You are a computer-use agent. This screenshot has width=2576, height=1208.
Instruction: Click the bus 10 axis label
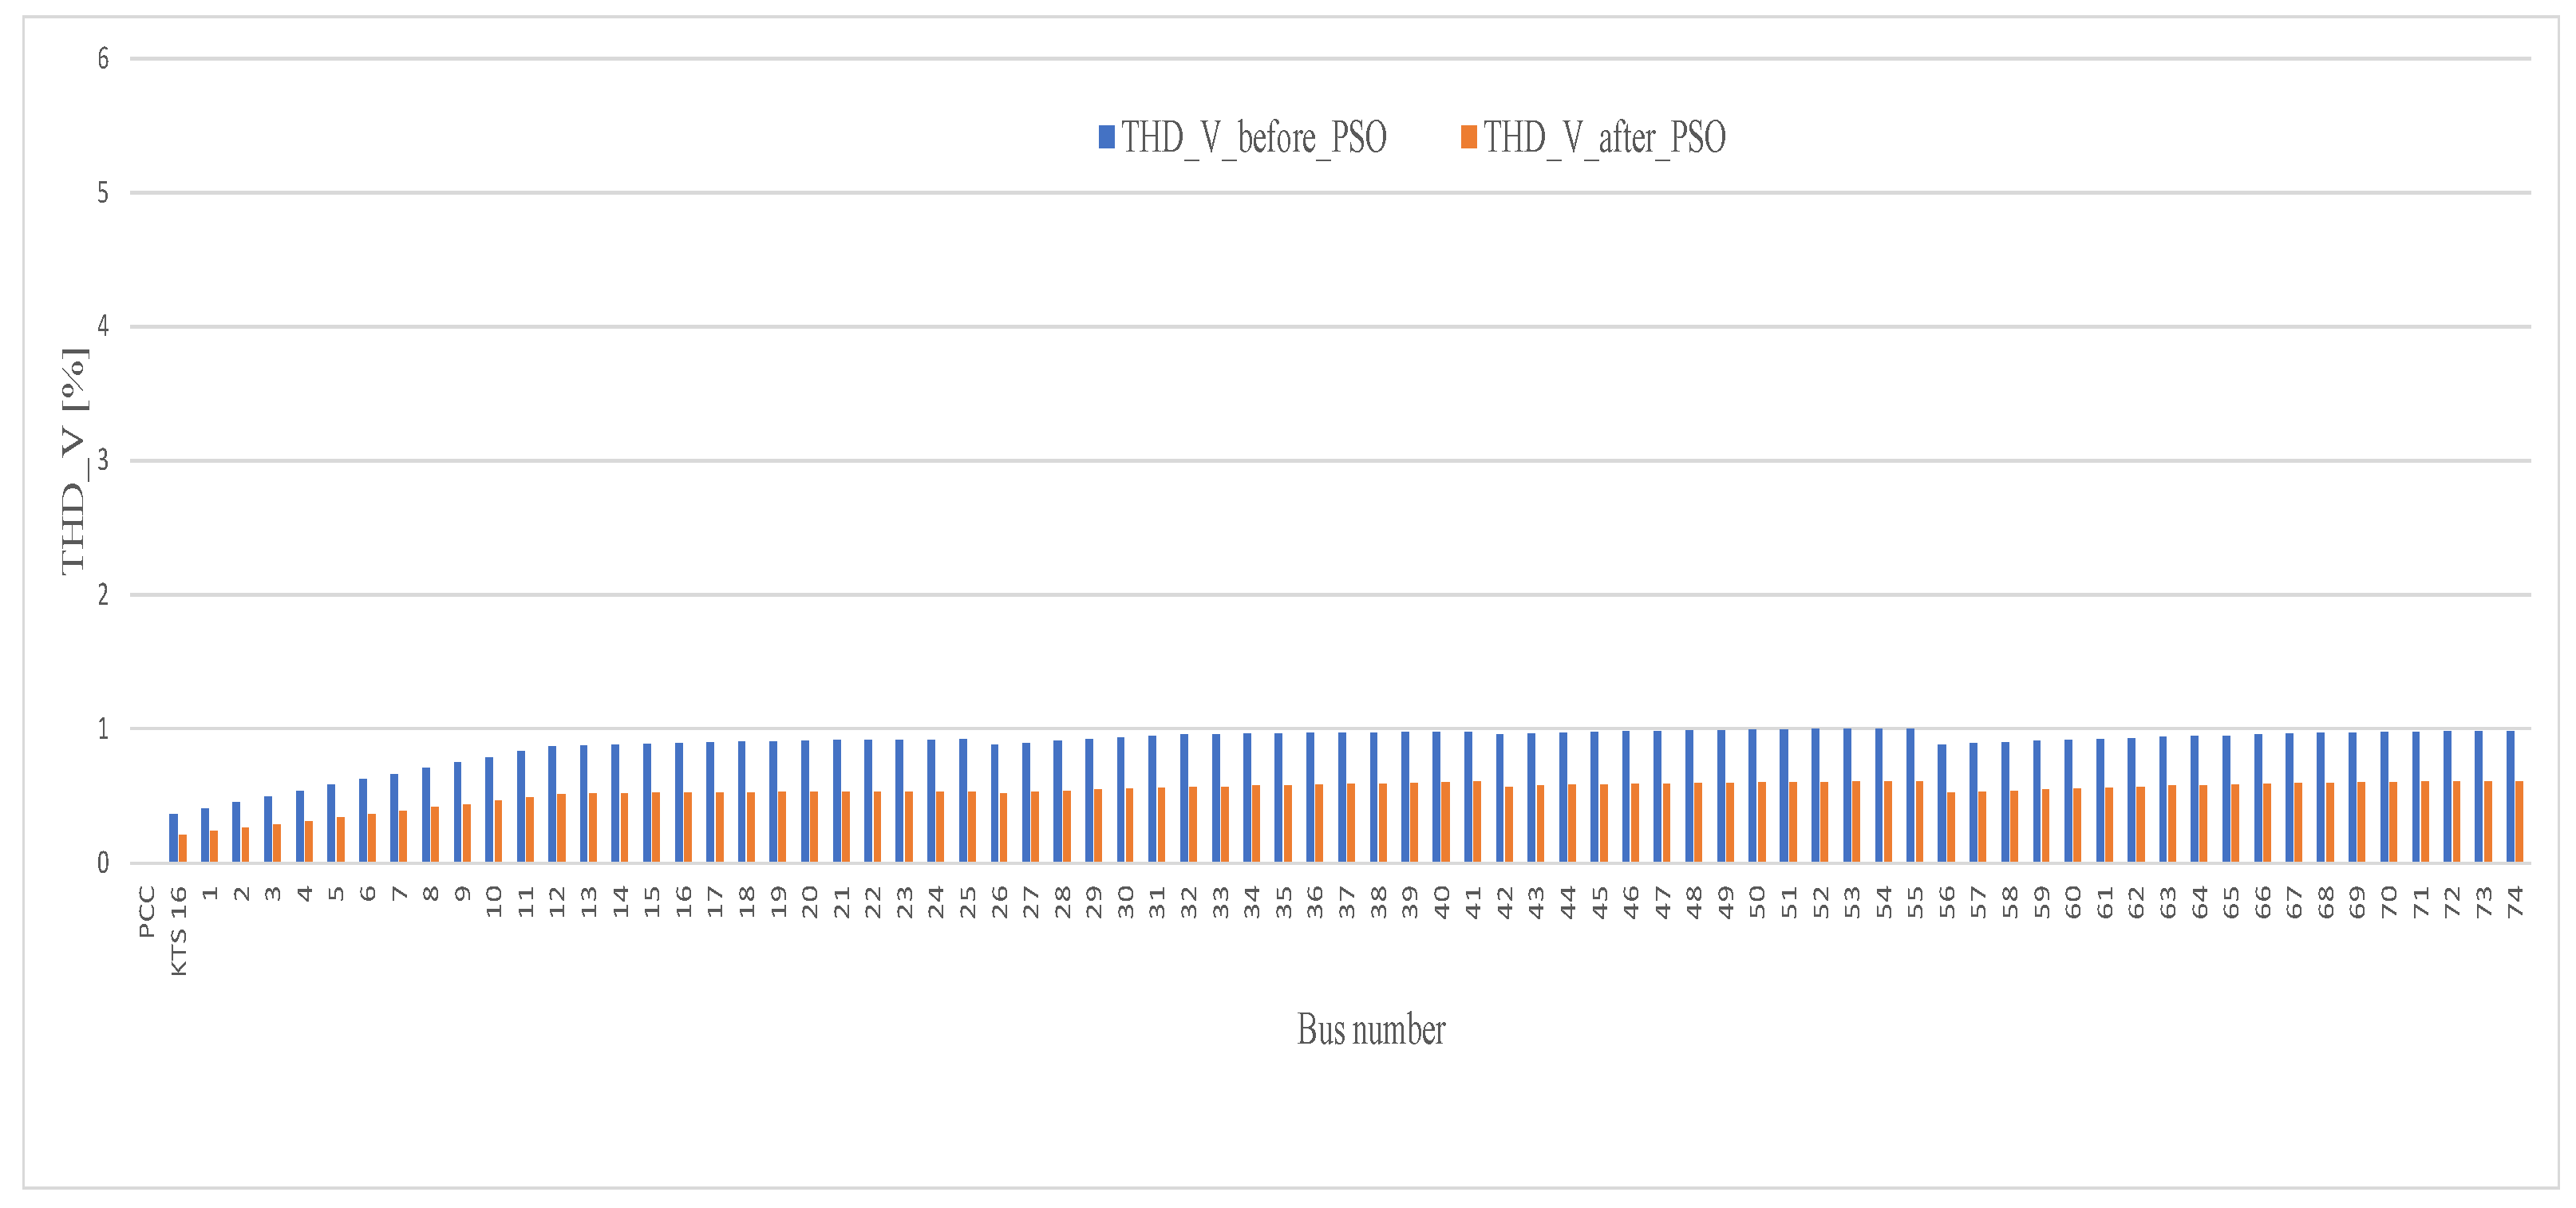pyautogui.click(x=494, y=901)
